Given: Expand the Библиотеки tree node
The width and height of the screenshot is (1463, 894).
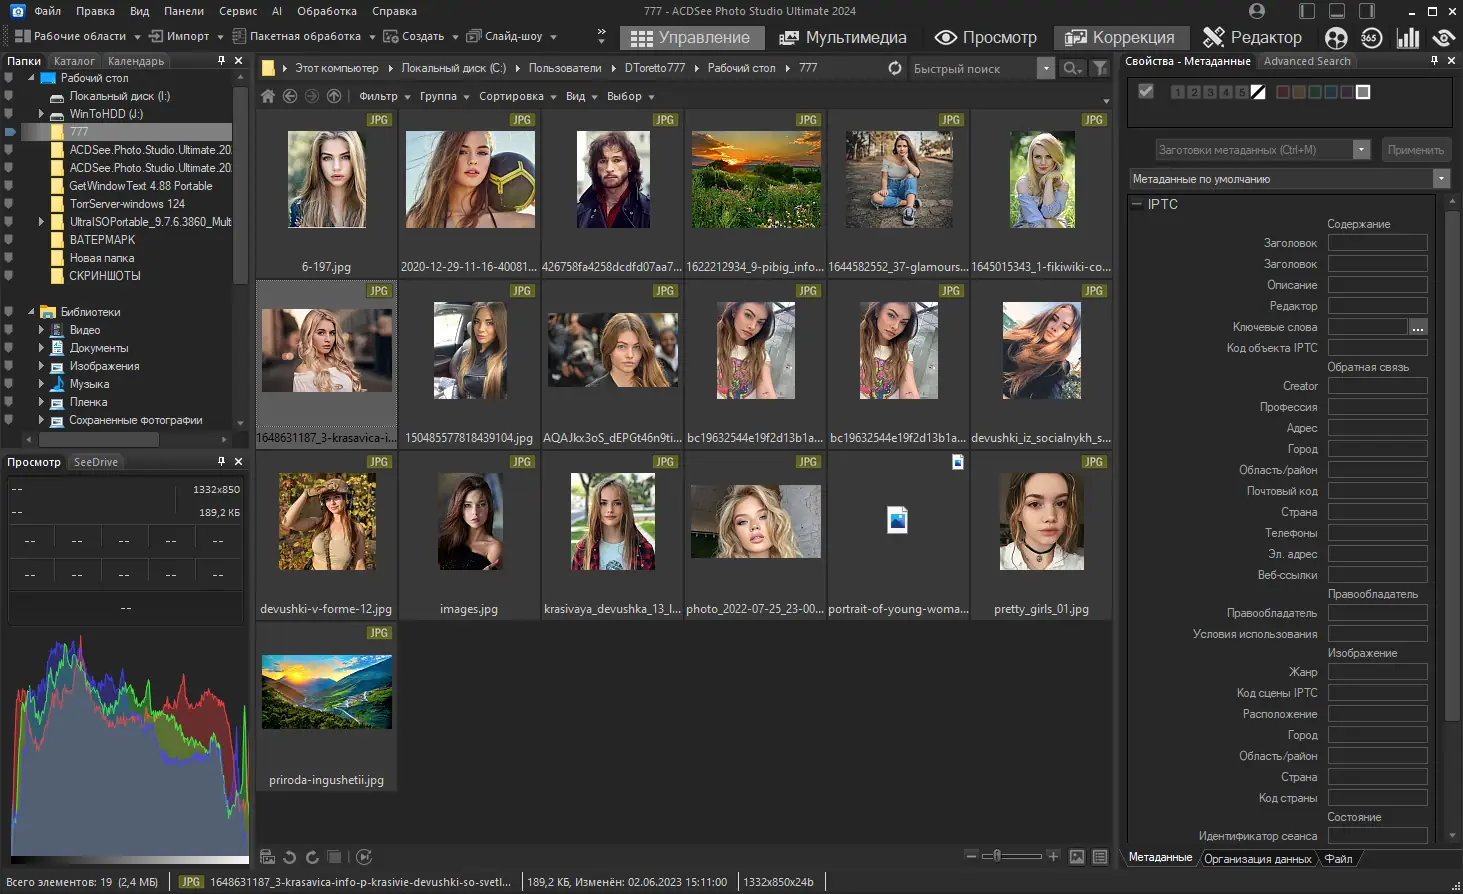Looking at the screenshot, I should (31, 312).
